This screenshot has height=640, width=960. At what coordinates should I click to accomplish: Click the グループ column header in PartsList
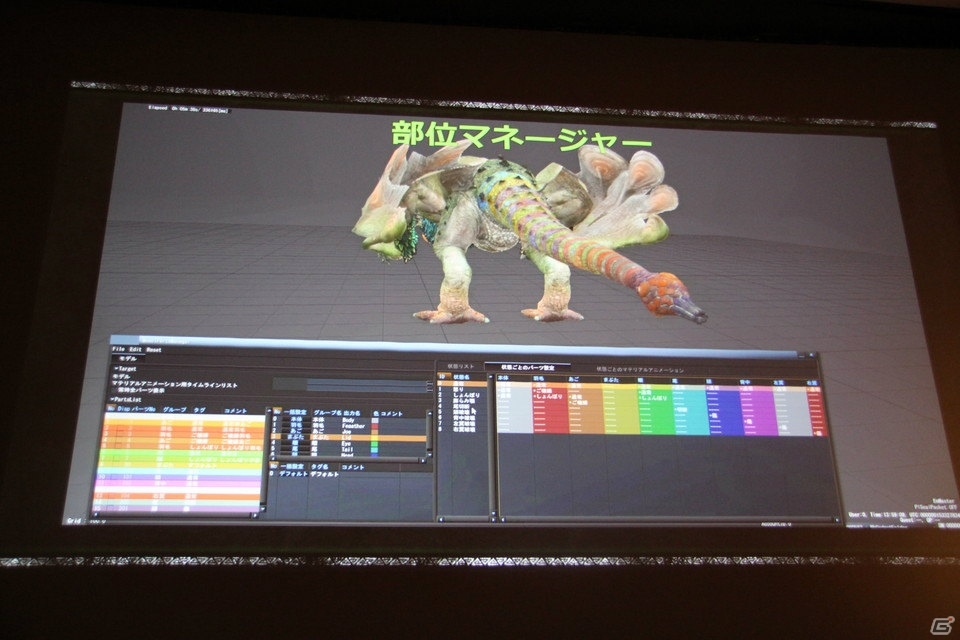click(174, 410)
